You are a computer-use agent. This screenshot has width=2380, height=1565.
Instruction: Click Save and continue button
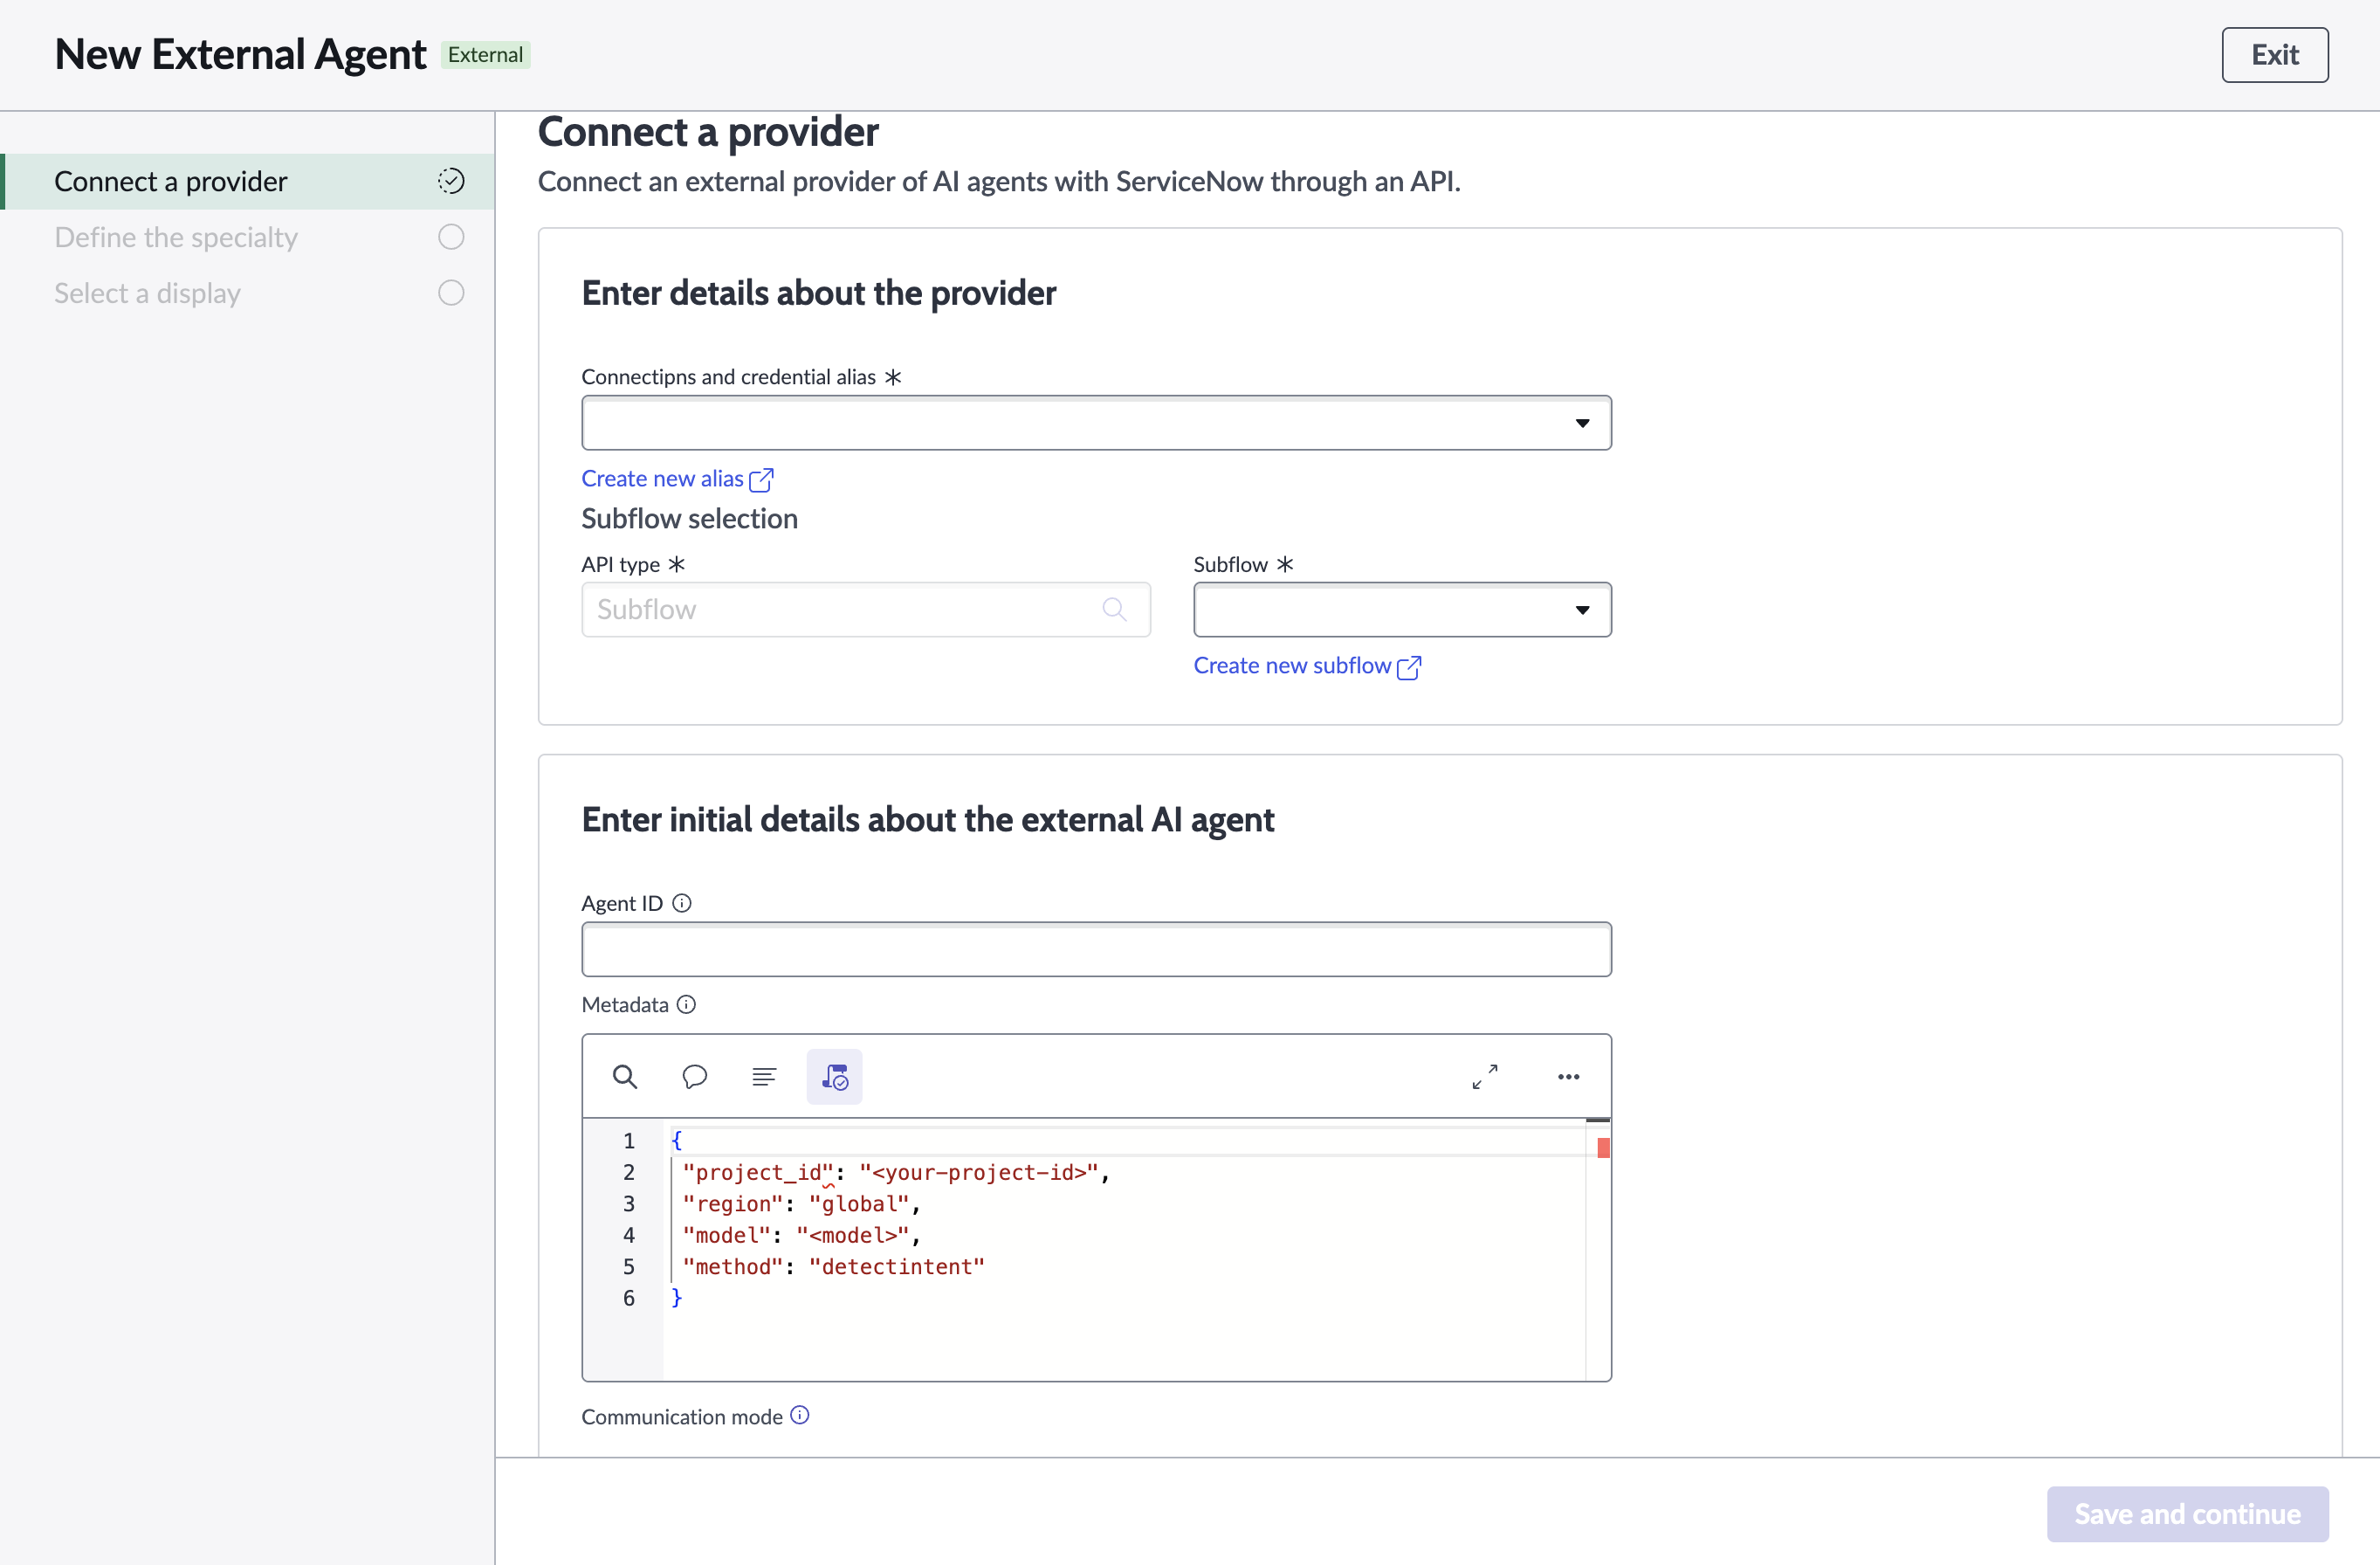pyautogui.click(x=2187, y=1513)
